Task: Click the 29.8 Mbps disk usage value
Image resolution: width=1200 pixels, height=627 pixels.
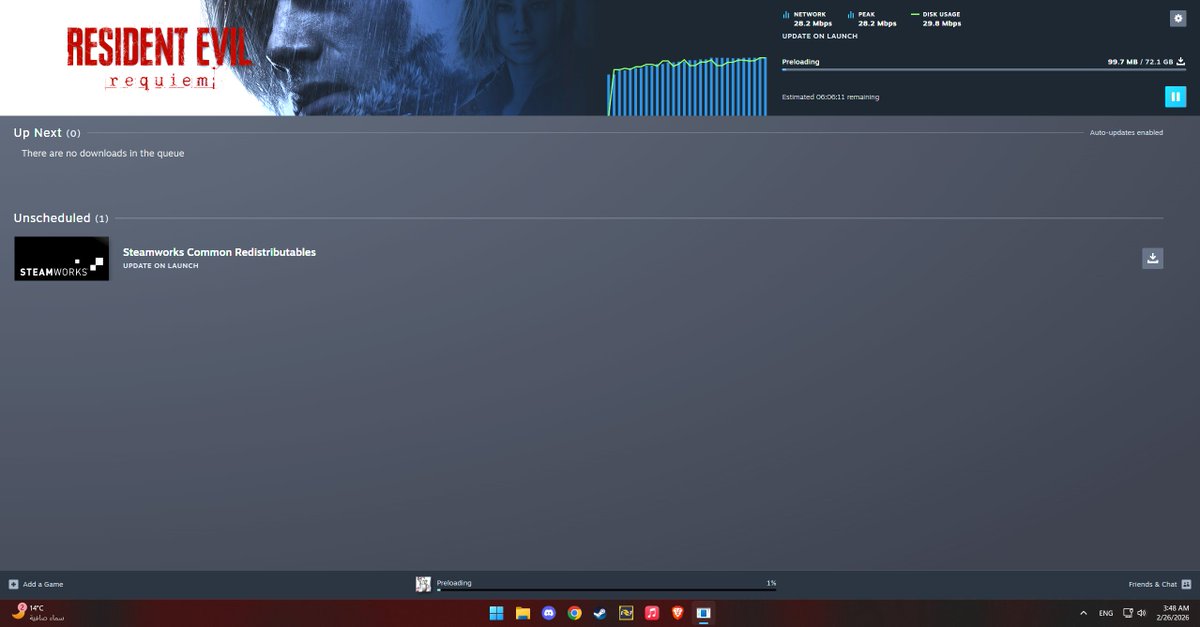Action: (x=942, y=23)
